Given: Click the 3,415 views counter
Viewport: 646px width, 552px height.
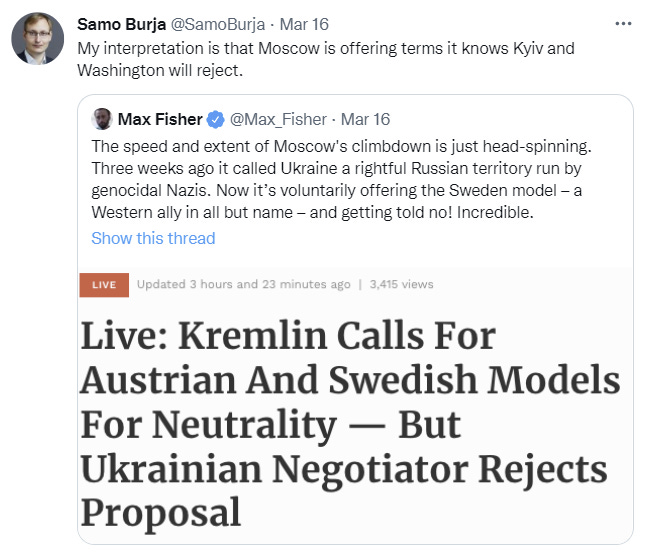Looking at the screenshot, I should point(401,285).
